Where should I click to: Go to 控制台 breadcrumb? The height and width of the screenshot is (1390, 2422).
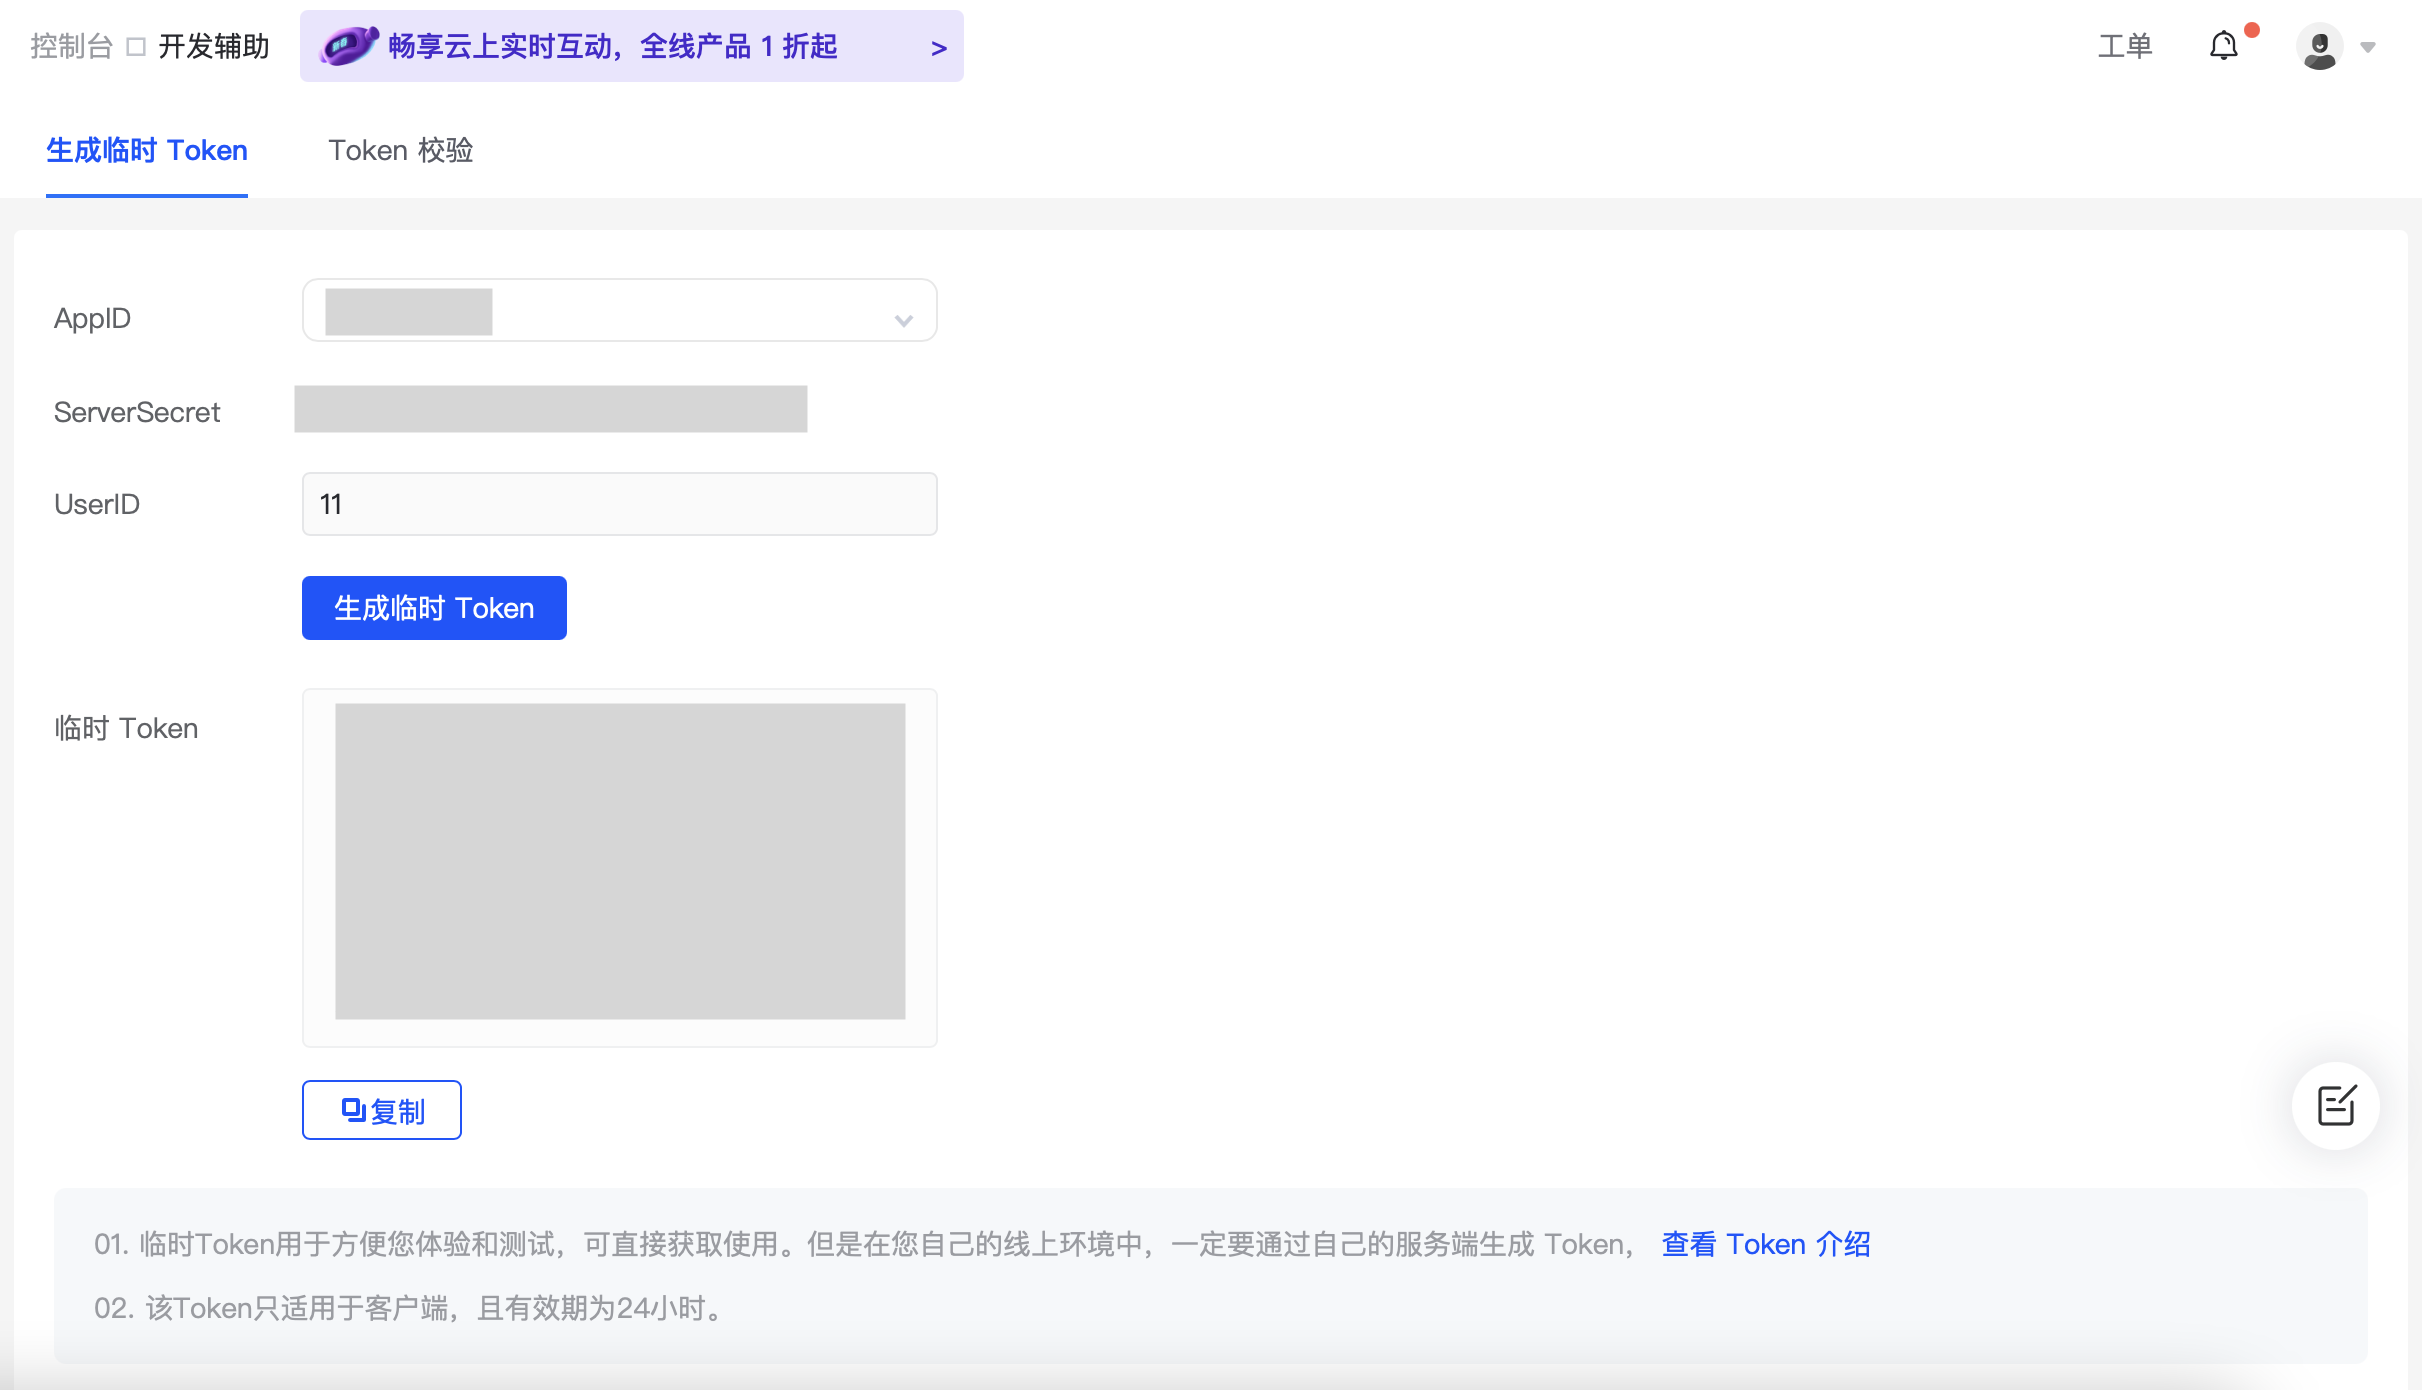point(71,46)
